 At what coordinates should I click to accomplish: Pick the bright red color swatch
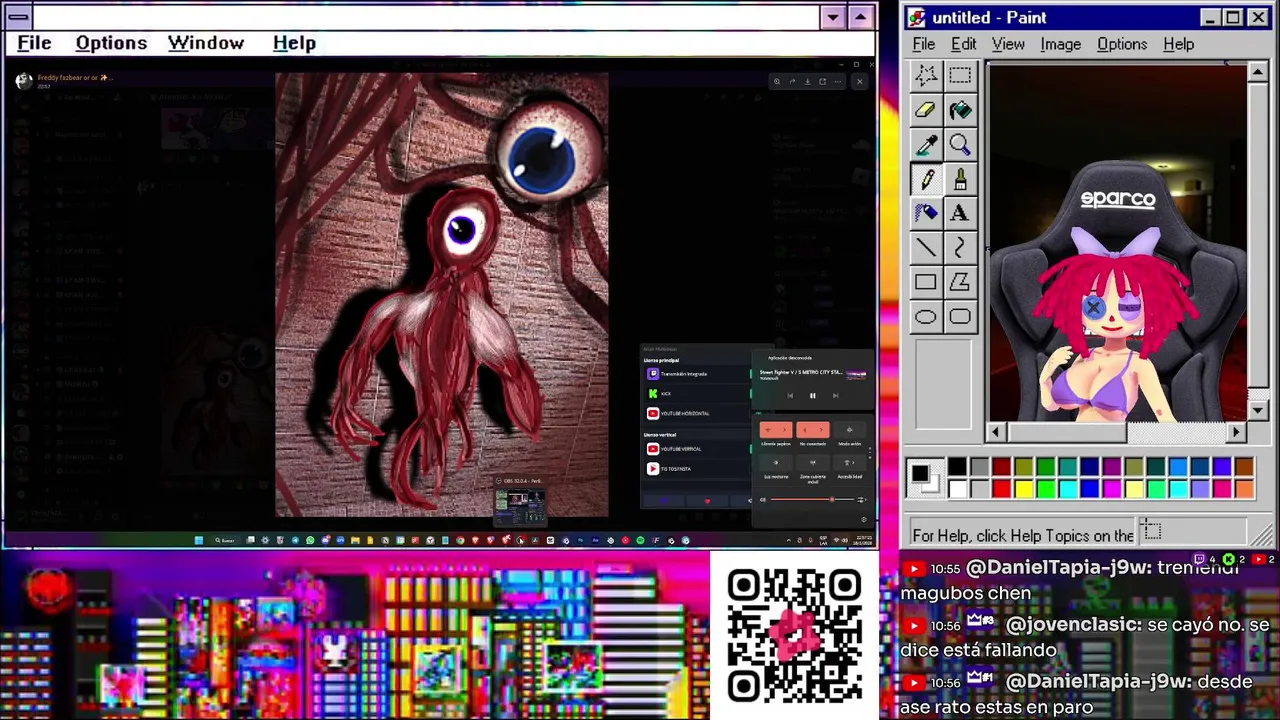pos(1002,489)
